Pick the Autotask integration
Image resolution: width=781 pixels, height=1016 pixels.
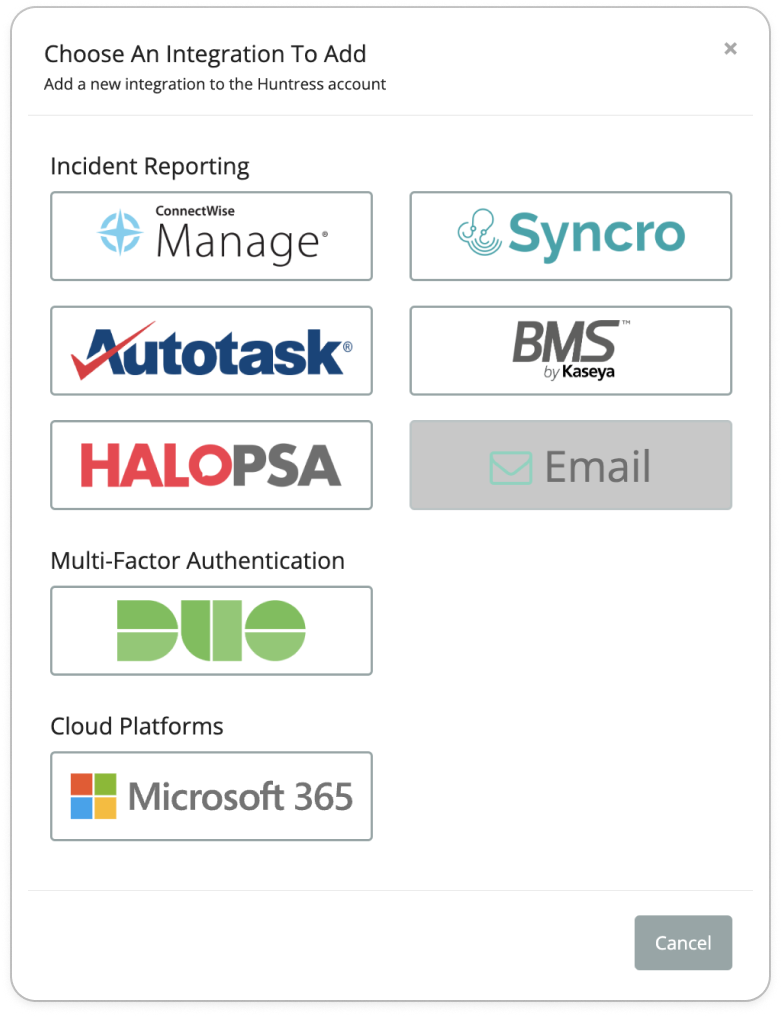coord(211,351)
